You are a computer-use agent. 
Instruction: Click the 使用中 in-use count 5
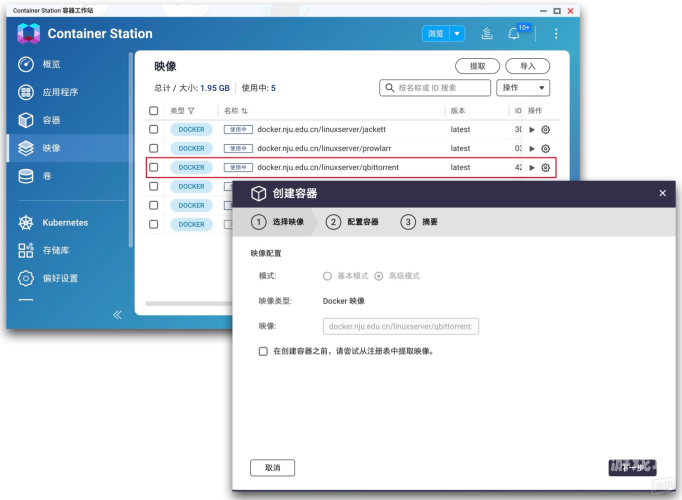click(273, 88)
